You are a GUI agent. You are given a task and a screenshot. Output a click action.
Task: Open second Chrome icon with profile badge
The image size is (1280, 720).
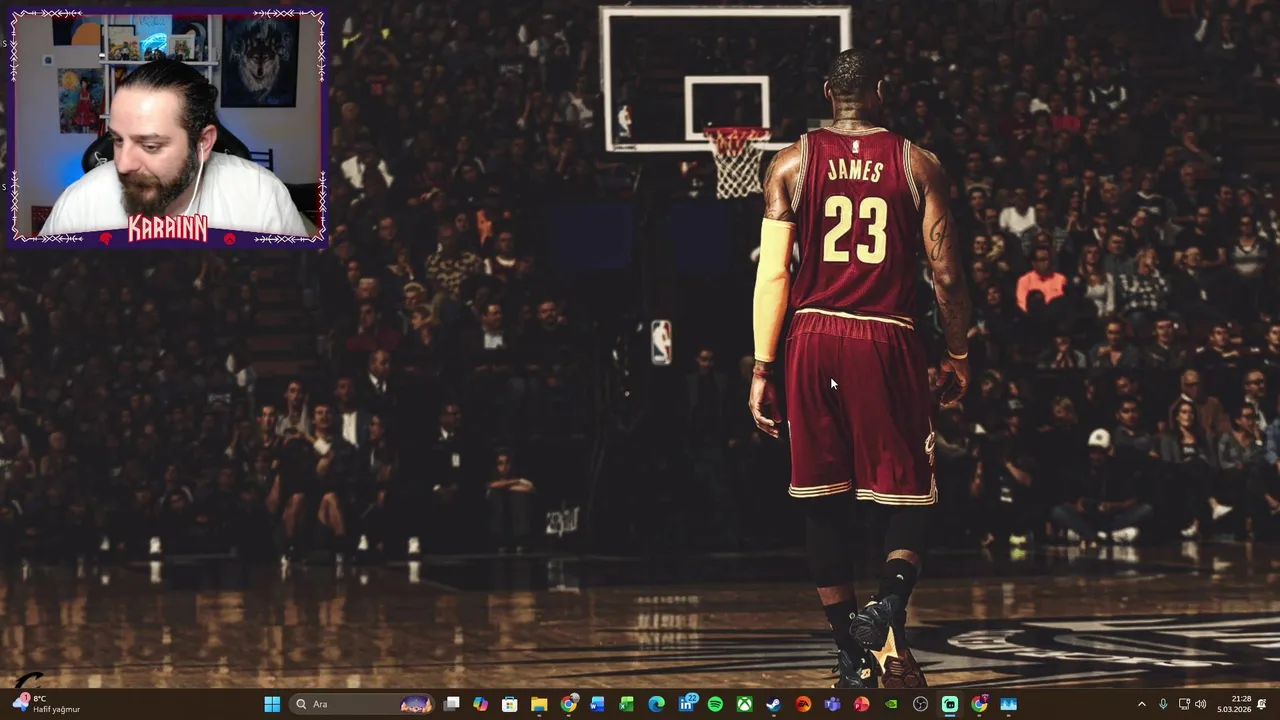pos(979,704)
